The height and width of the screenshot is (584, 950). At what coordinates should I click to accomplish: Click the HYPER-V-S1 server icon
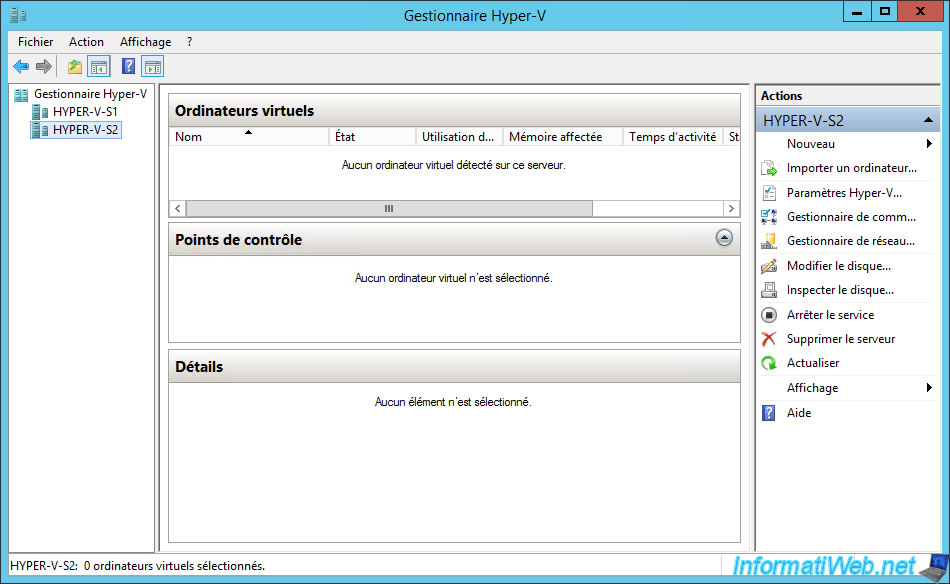click(x=40, y=112)
